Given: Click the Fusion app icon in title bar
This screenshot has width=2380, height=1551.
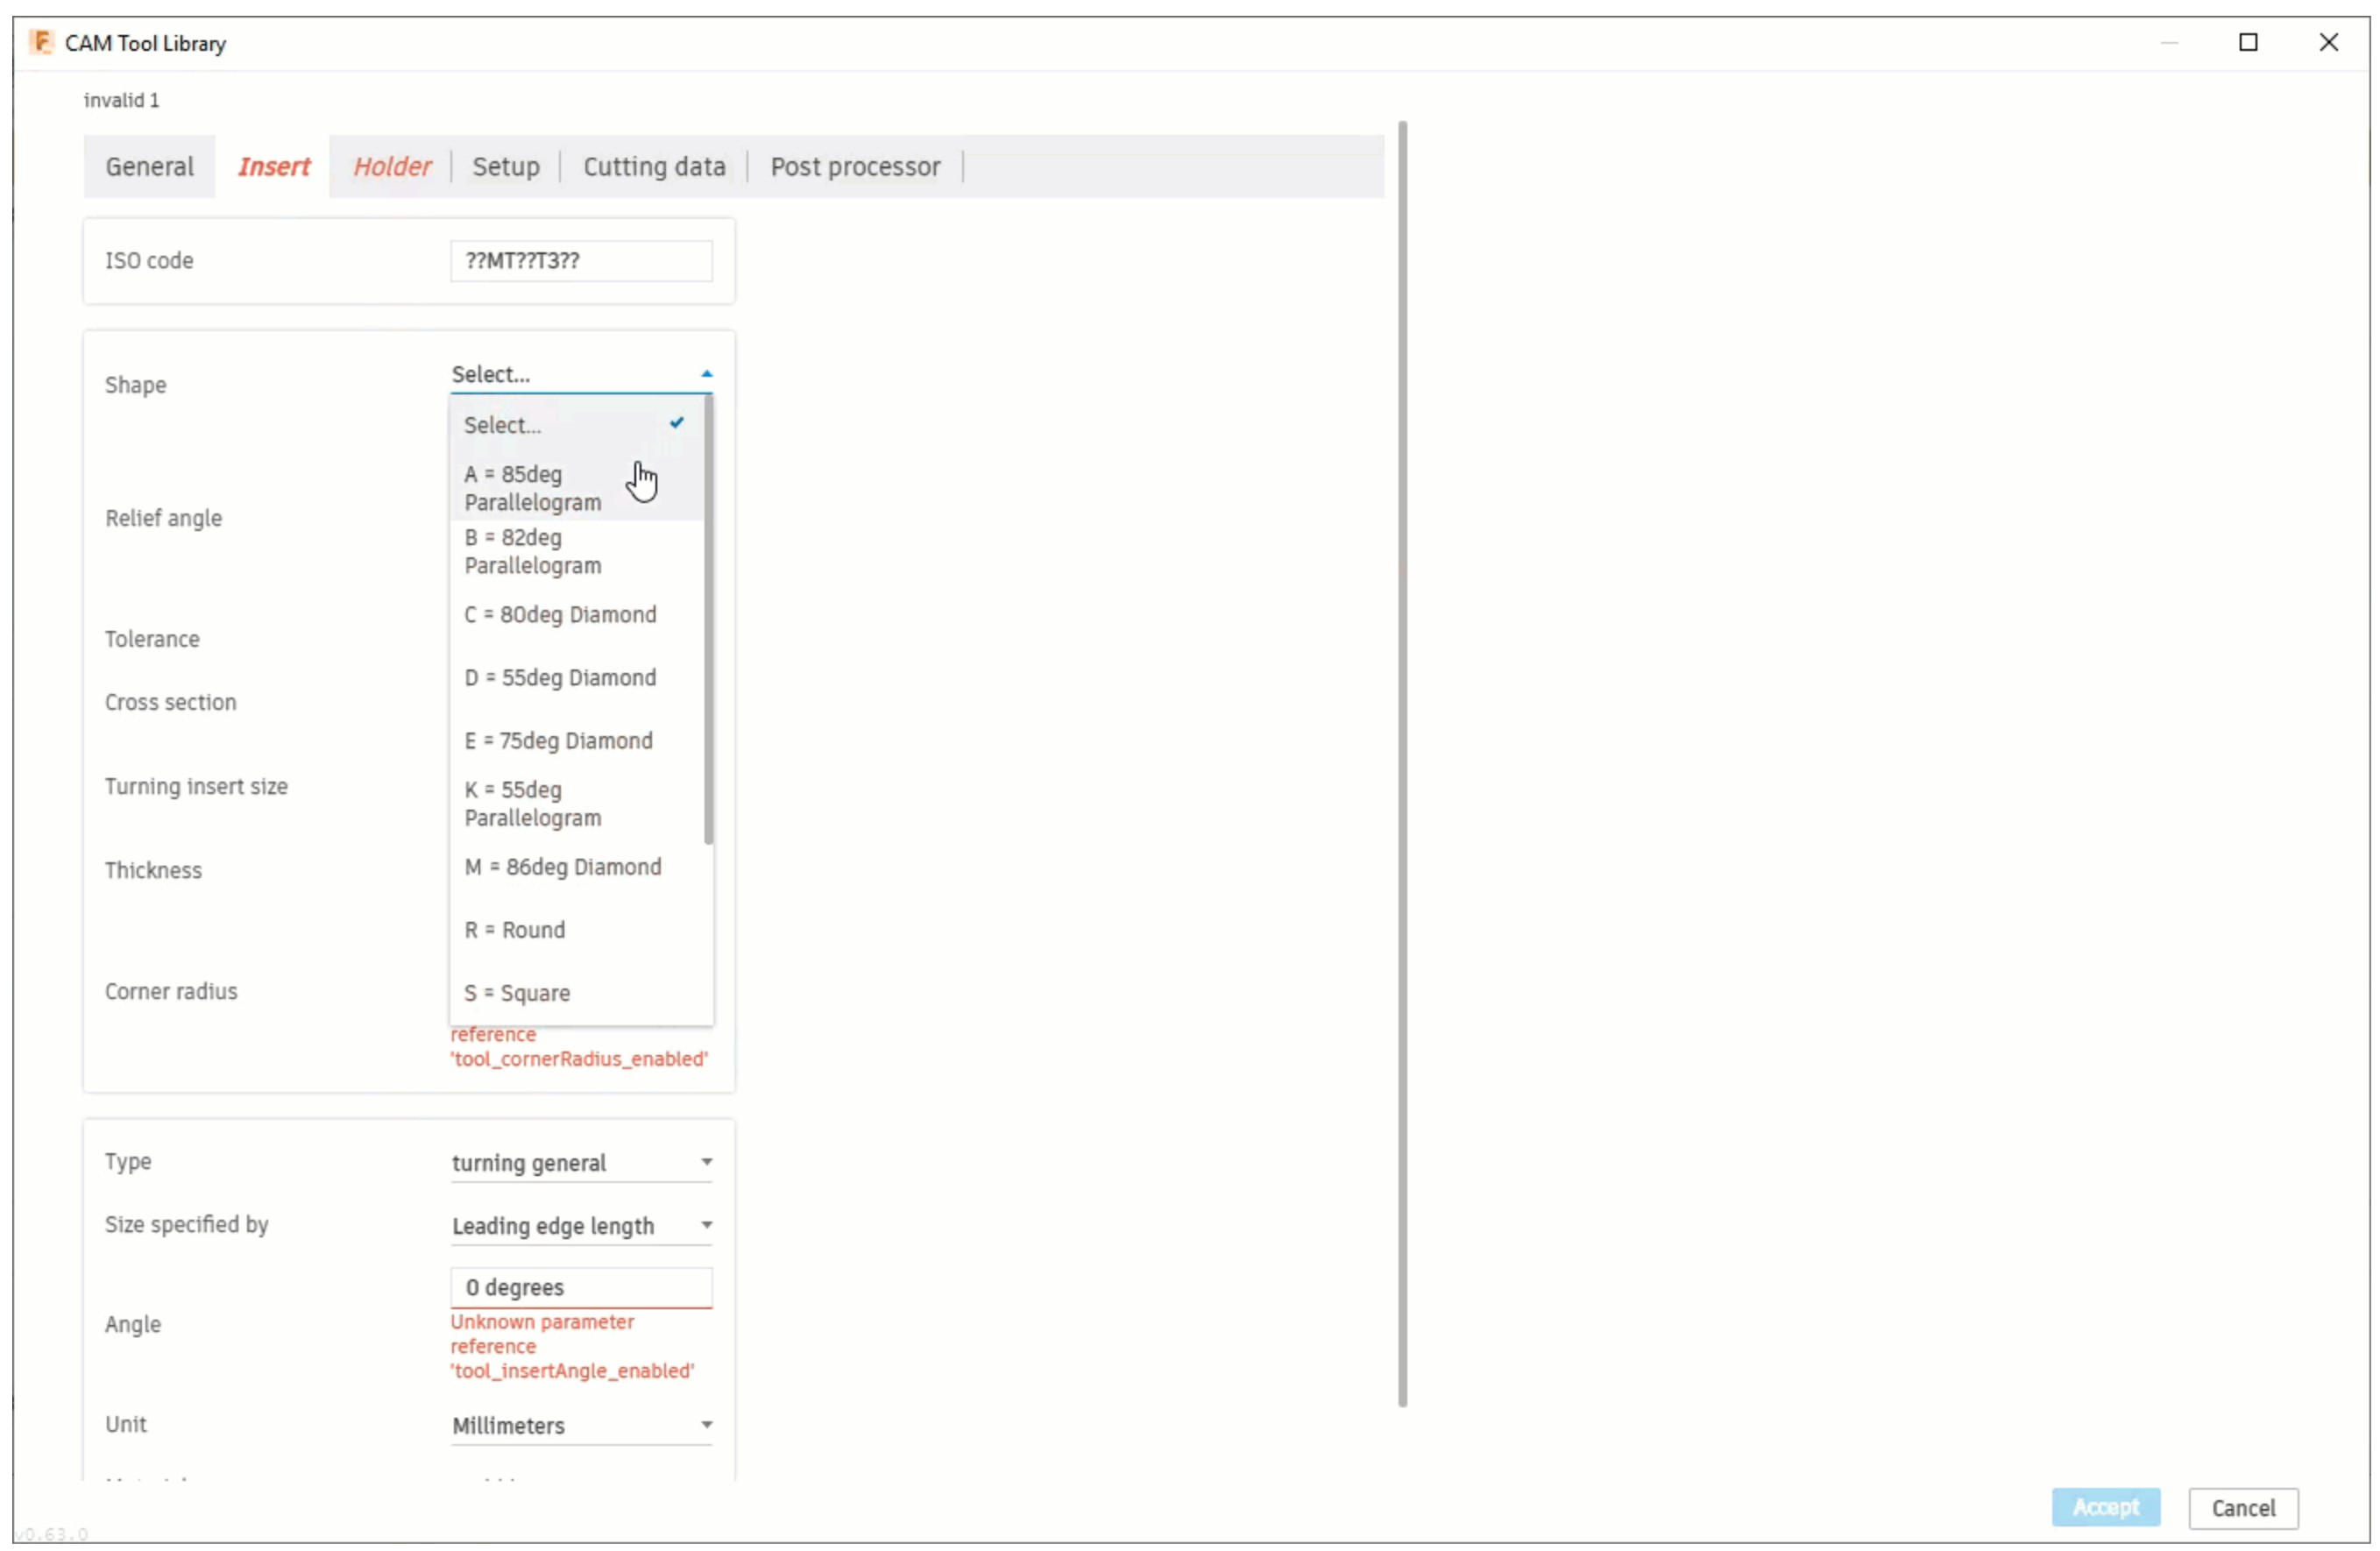Looking at the screenshot, I should [41, 42].
